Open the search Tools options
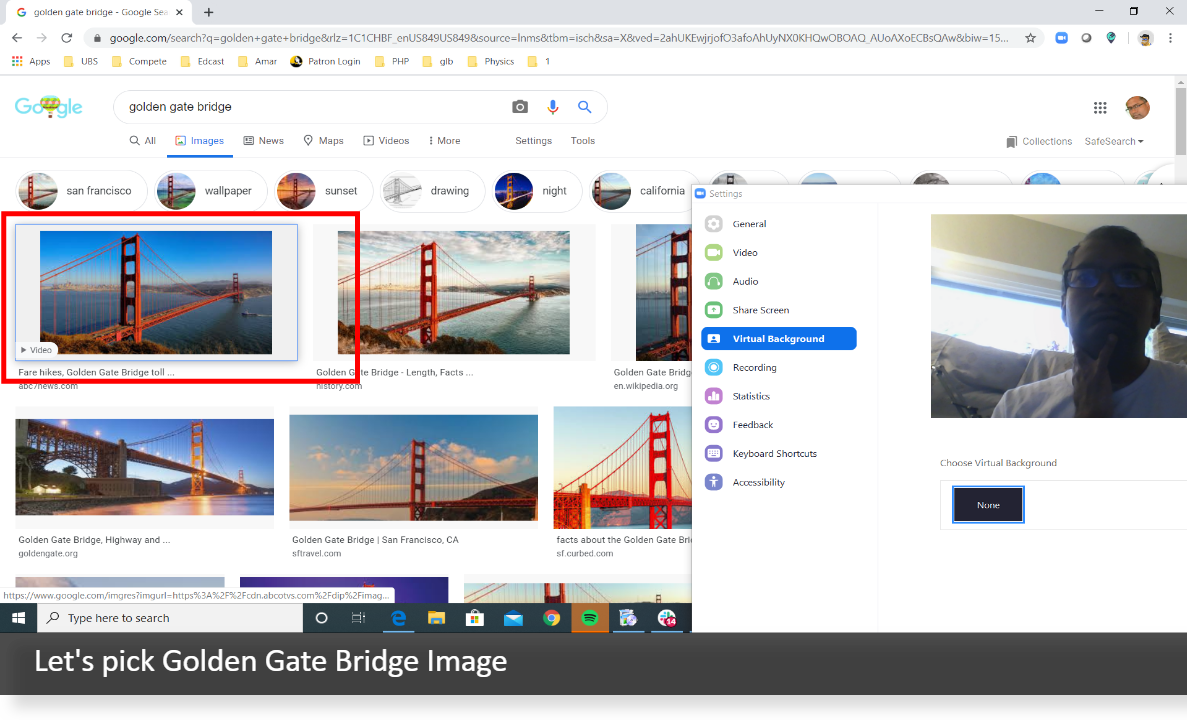This screenshot has height=720, width=1187. click(583, 140)
